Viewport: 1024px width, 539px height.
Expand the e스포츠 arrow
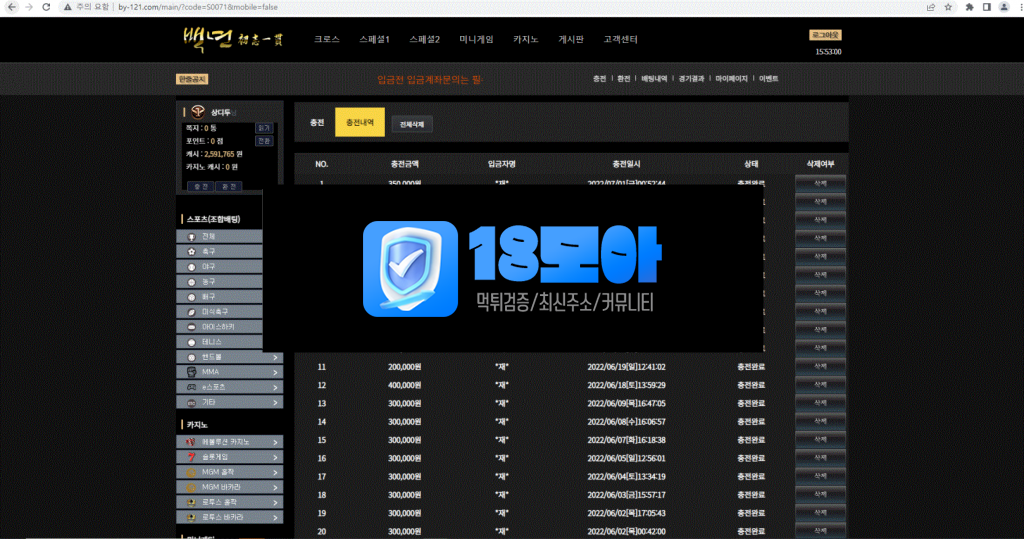[275, 387]
